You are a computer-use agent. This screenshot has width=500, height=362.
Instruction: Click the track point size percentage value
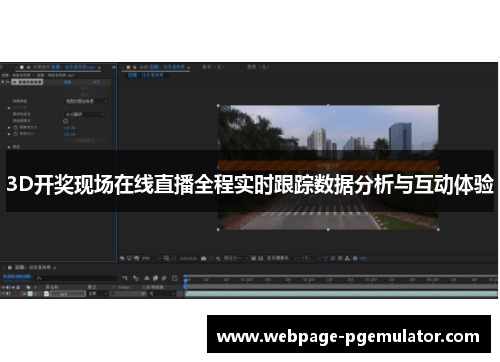tap(69, 128)
